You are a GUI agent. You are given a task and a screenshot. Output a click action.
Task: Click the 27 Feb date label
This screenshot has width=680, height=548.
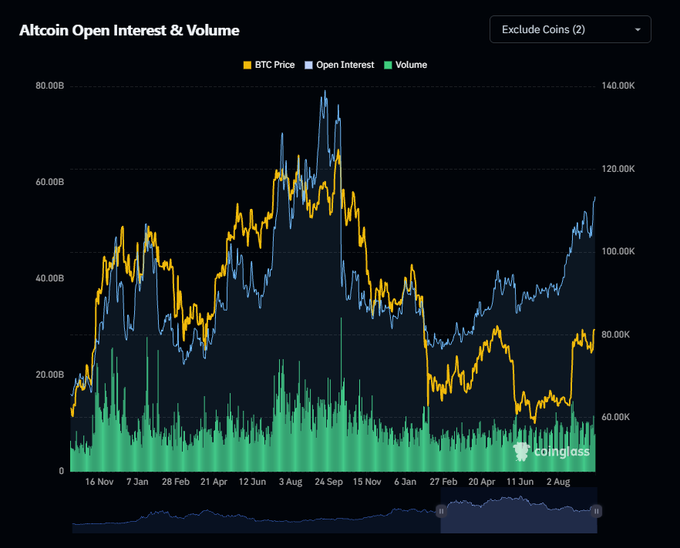443,482
